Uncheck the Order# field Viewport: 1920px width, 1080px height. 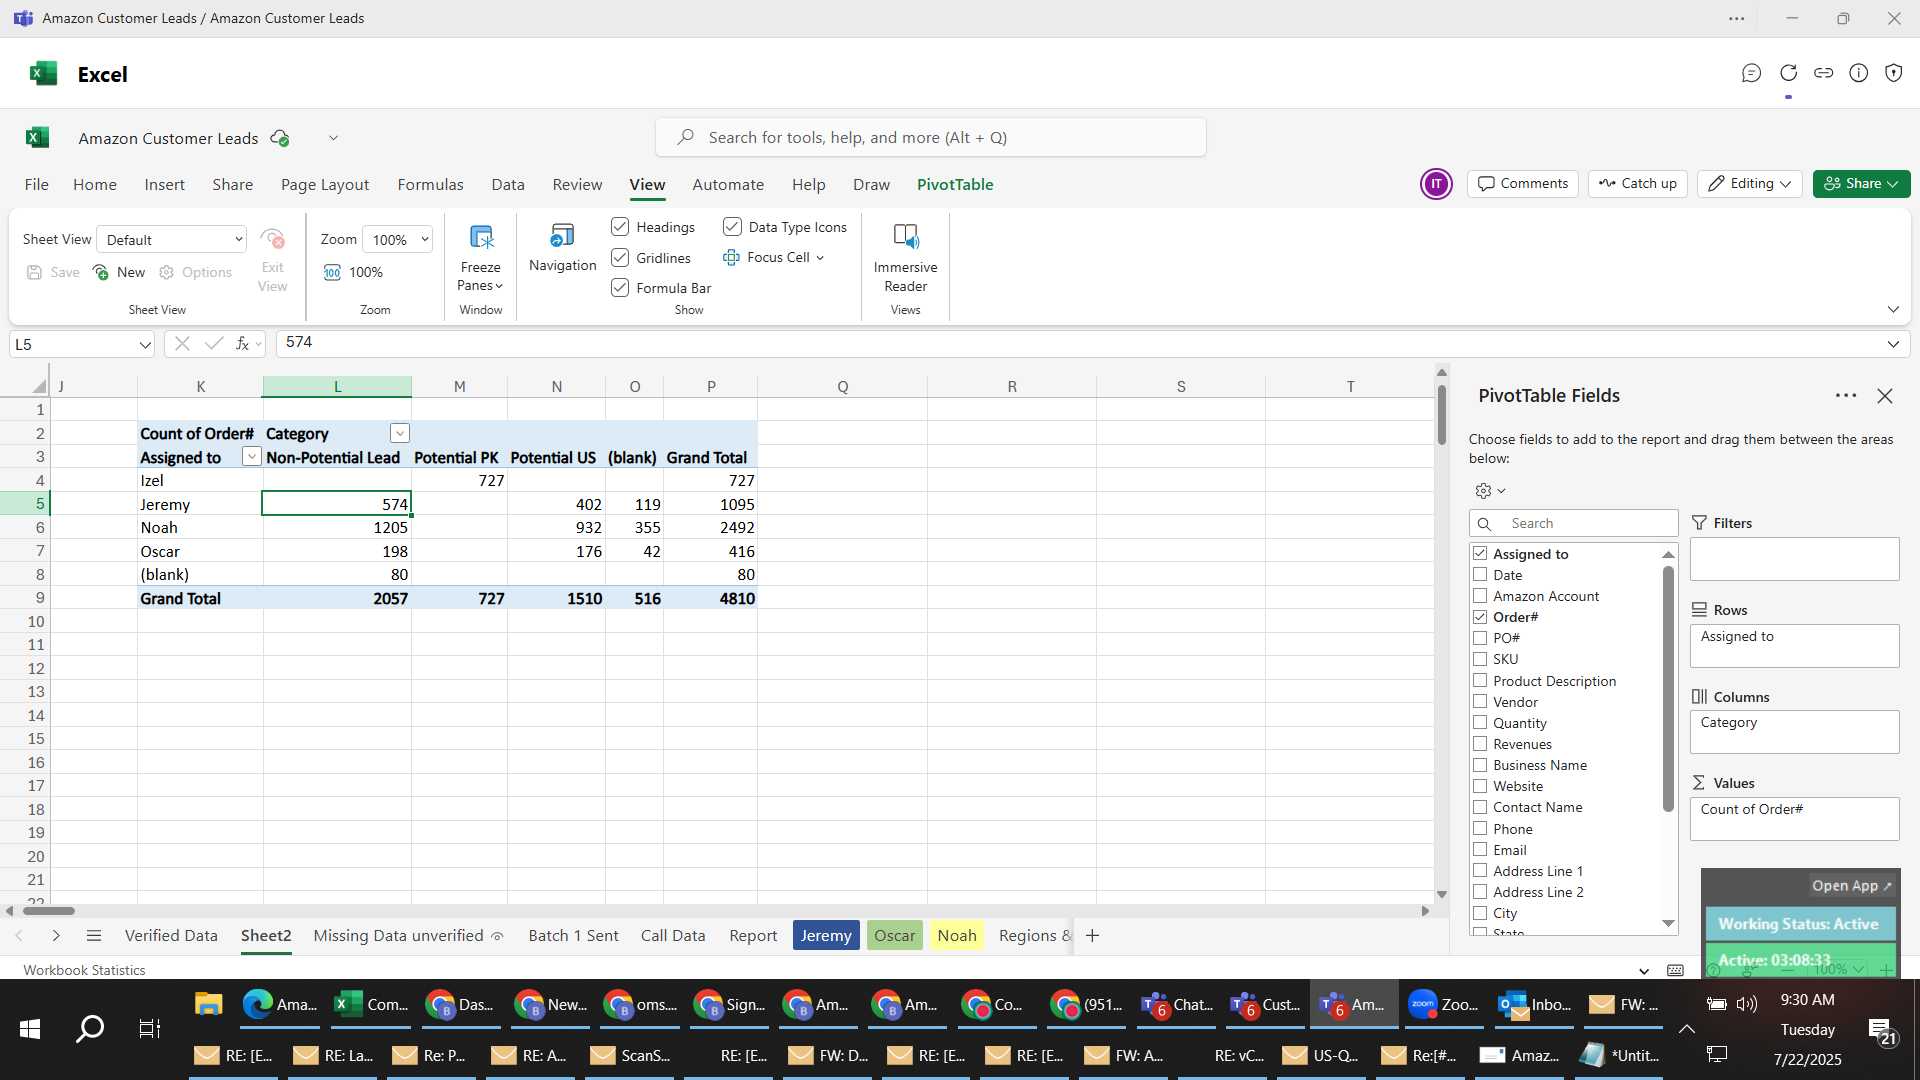[x=1480, y=617]
